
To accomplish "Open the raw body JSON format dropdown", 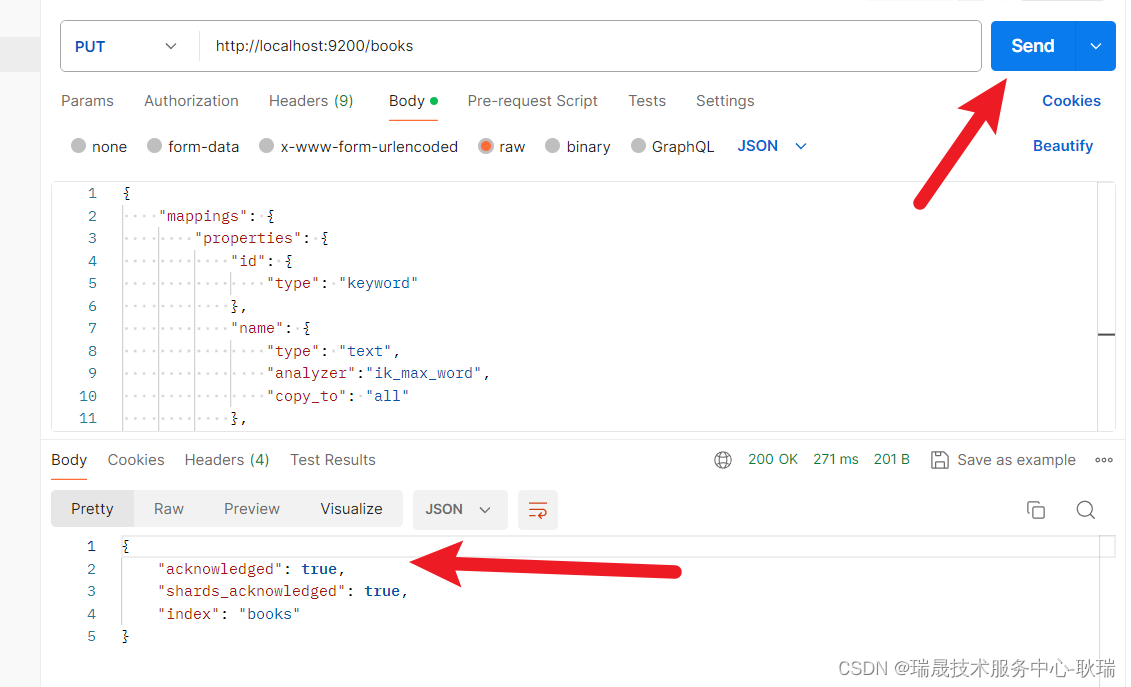I will (x=772, y=146).
